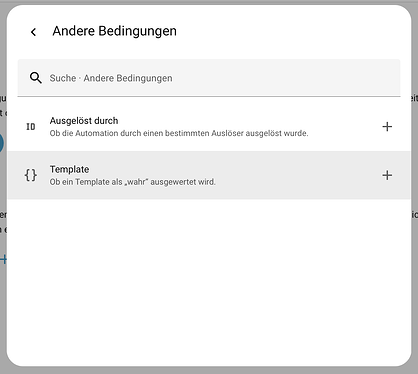Click the magnifier search icon

coord(36,78)
